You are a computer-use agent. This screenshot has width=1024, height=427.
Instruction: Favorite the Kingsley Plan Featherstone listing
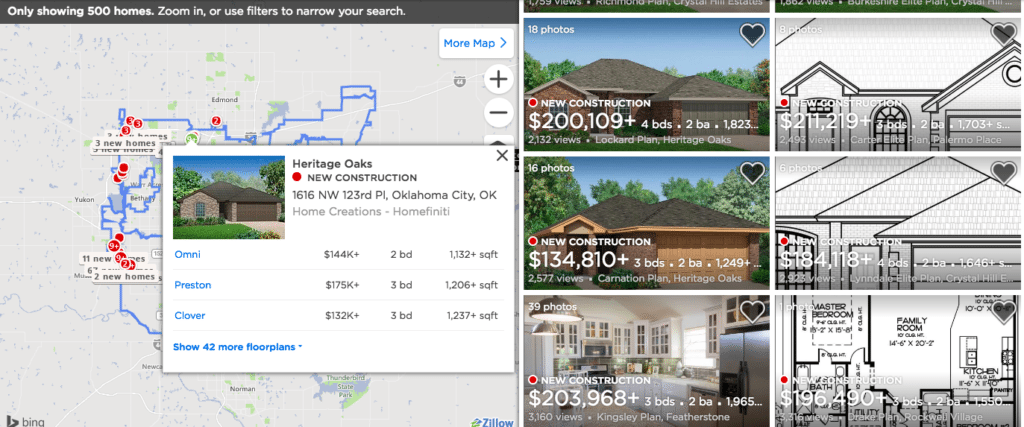pos(752,311)
